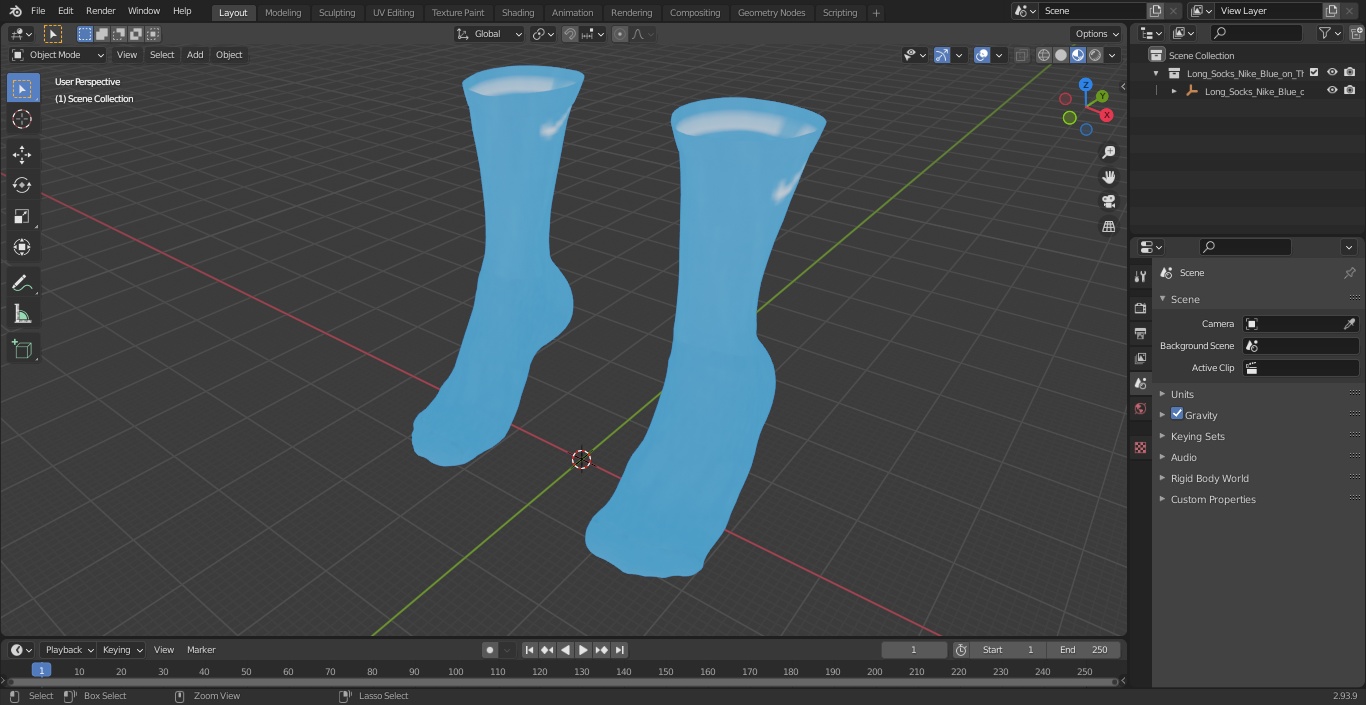1366x705 pixels.
Task: Click the Blender logo menu icon
Action: (x=15, y=11)
